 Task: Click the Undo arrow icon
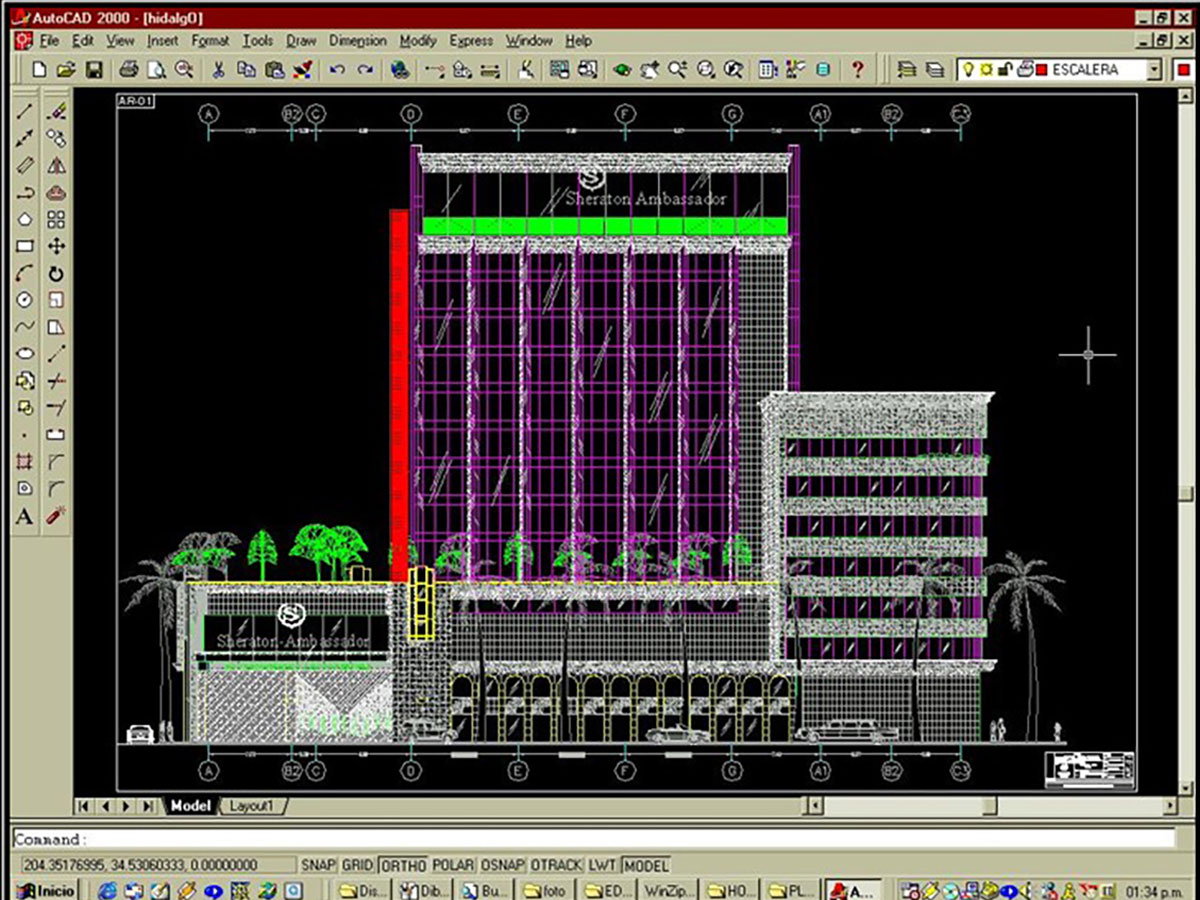[336, 70]
